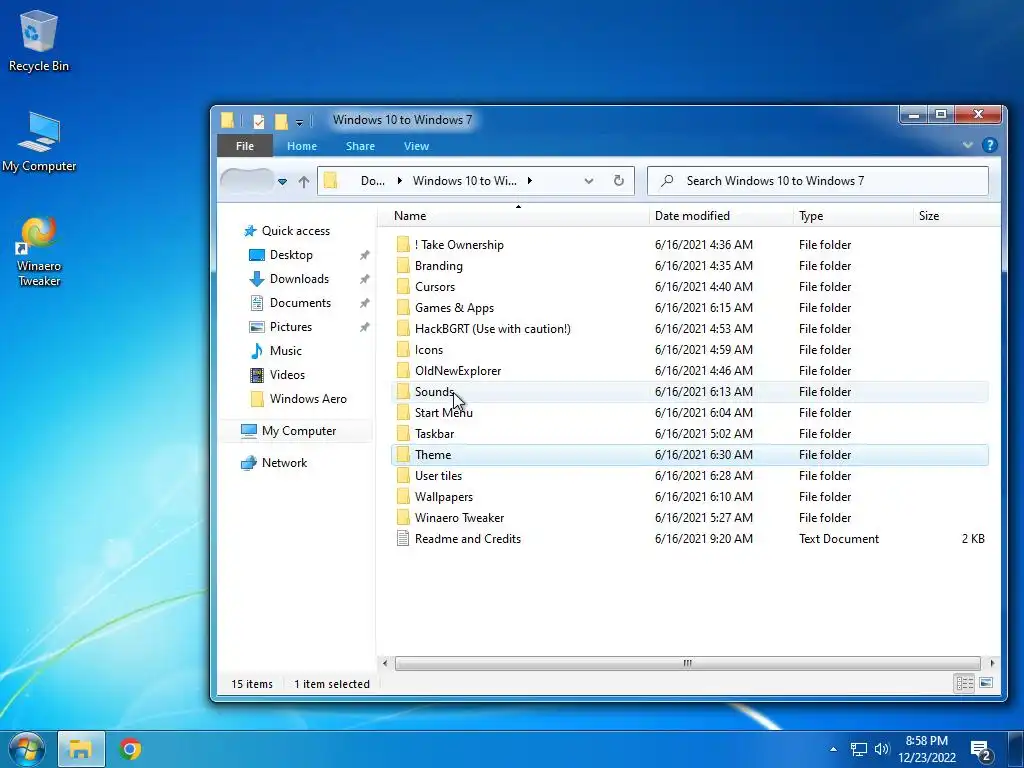Open Videos in the navigation pane
This screenshot has height=768, width=1024.
tap(287, 375)
